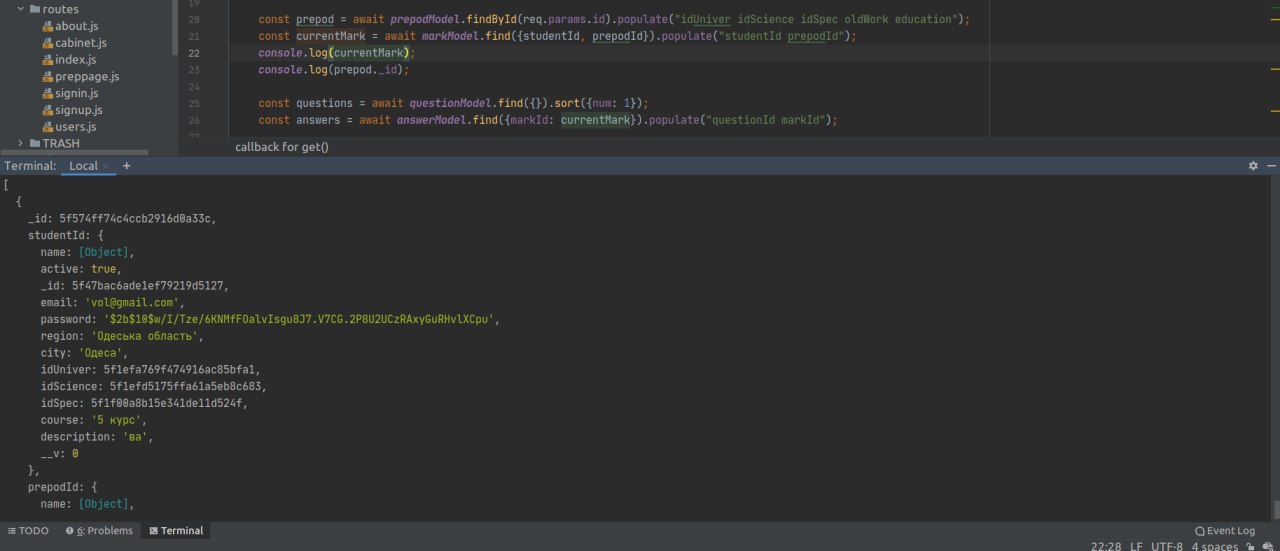This screenshot has height=551, width=1280.
Task: Close the Local terminal tab
Action: [106, 166]
